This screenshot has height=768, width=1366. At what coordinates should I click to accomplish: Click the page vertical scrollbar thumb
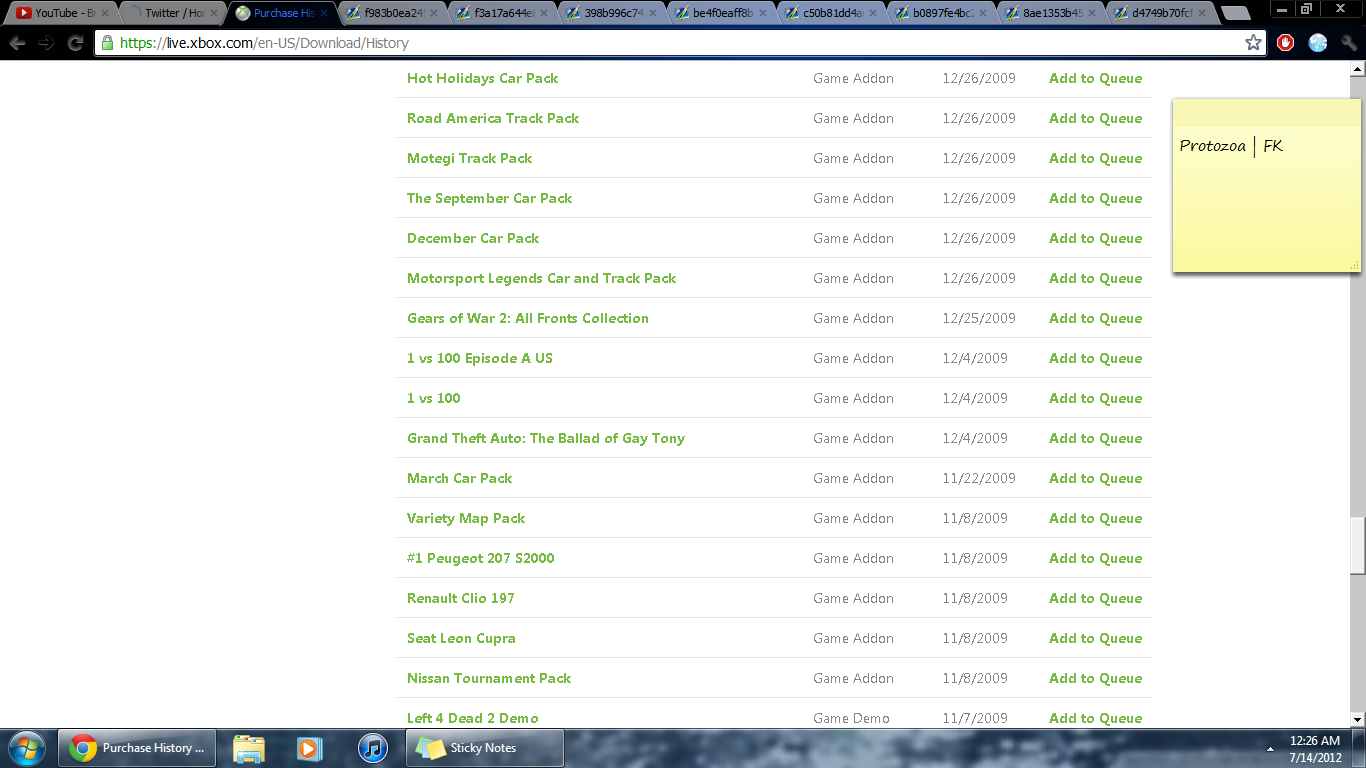click(x=1357, y=546)
